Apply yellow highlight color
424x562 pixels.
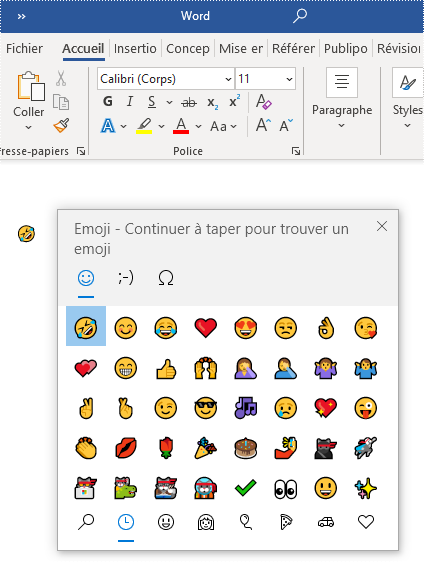coord(144,126)
